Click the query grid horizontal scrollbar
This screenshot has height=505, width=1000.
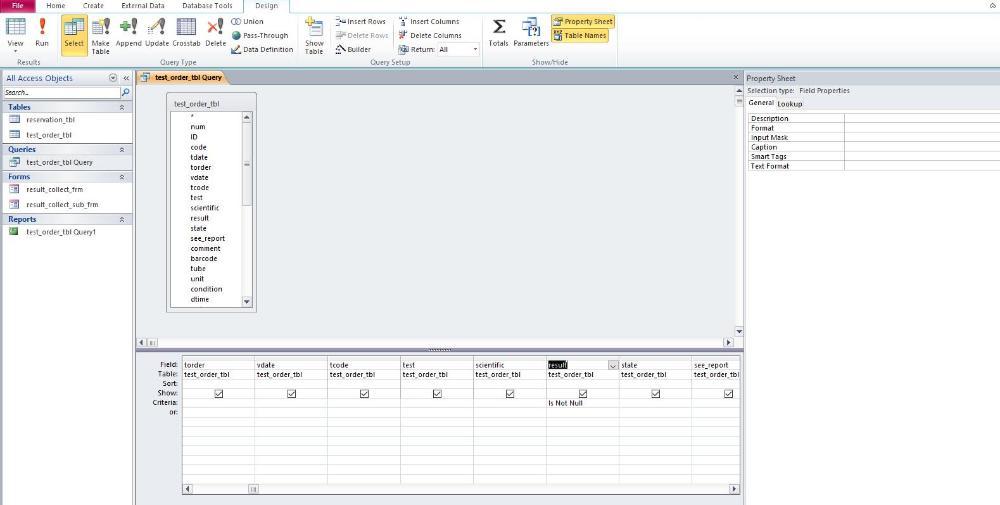pos(460,489)
